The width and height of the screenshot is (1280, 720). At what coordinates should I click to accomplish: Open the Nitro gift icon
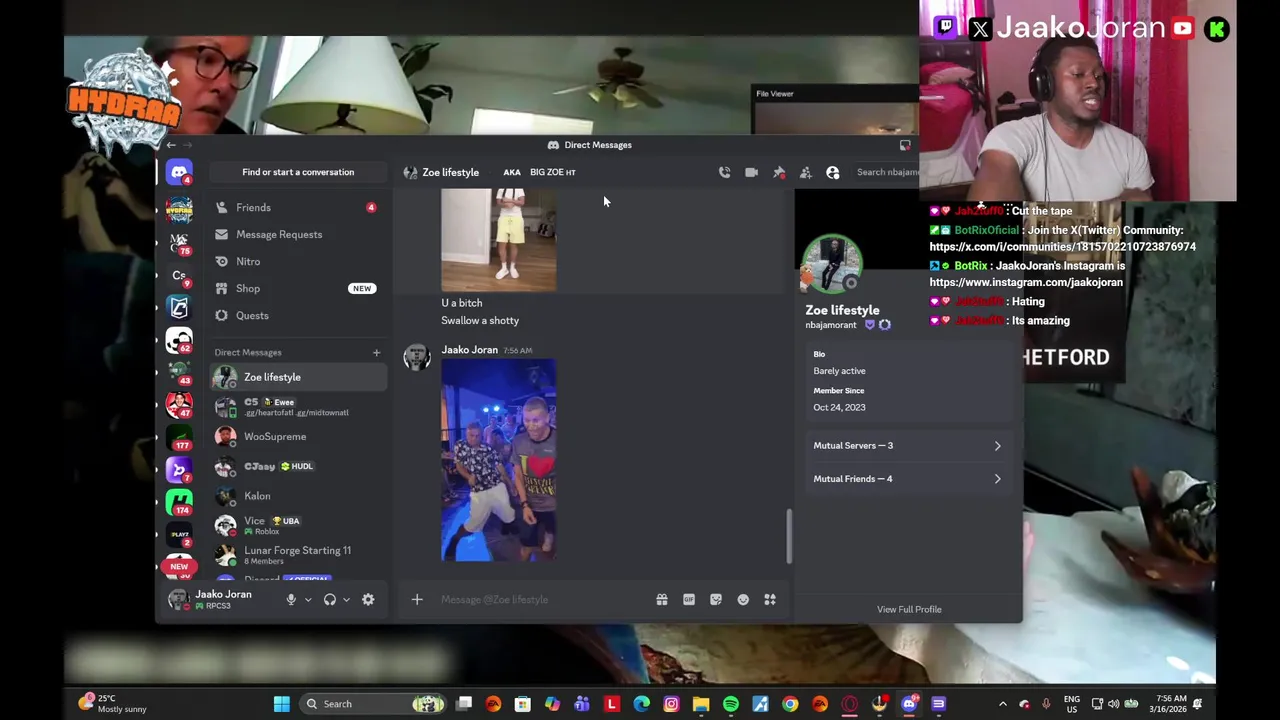click(x=661, y=600)
